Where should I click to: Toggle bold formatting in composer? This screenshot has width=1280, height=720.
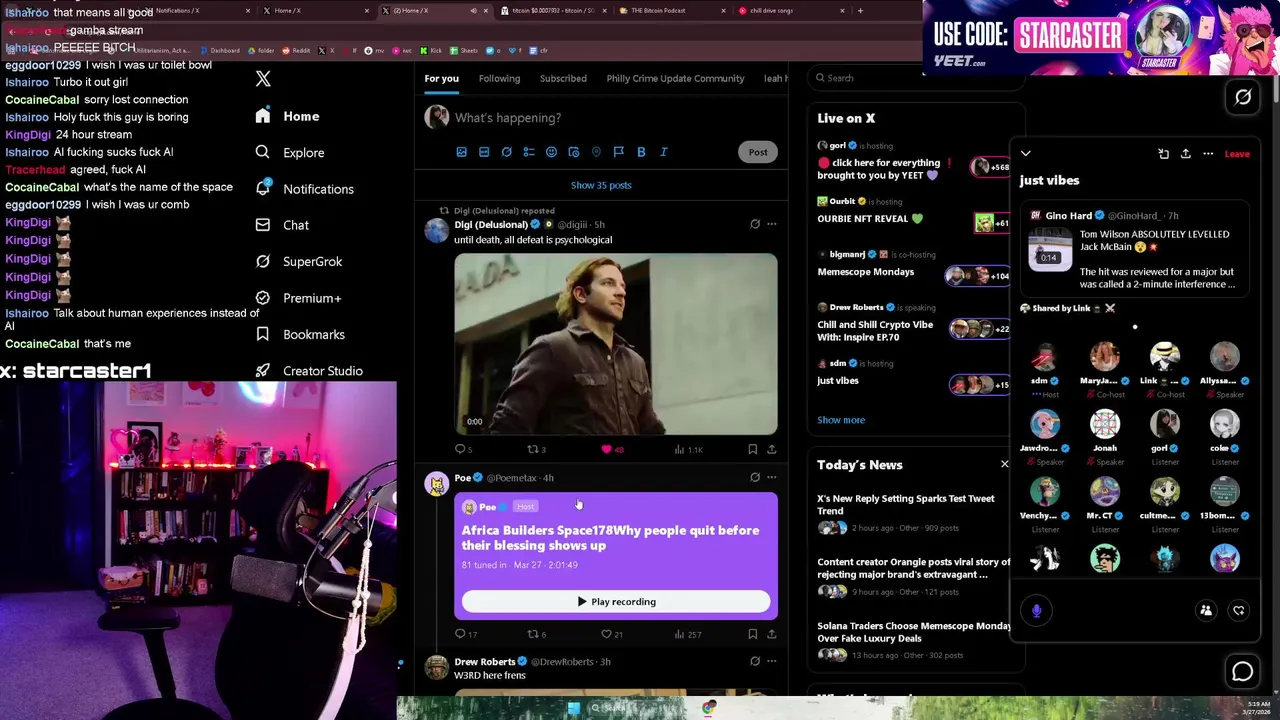pyautogui.click(x=641, y=152)
